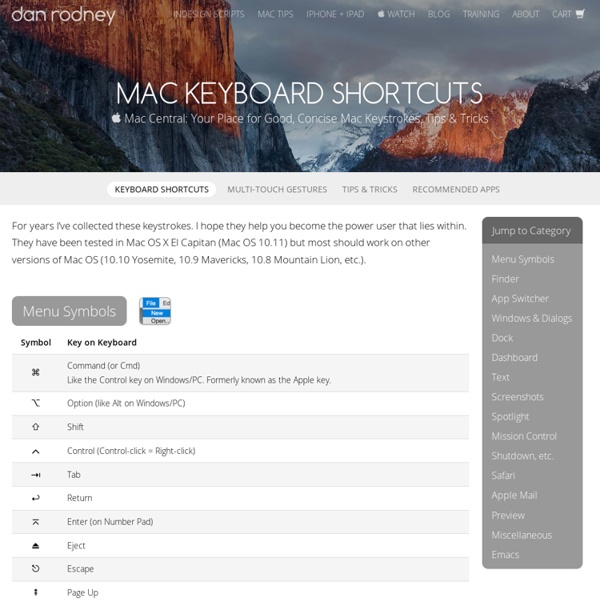
Task: Jump to Screenshots category
Action: tap(517, 397)
